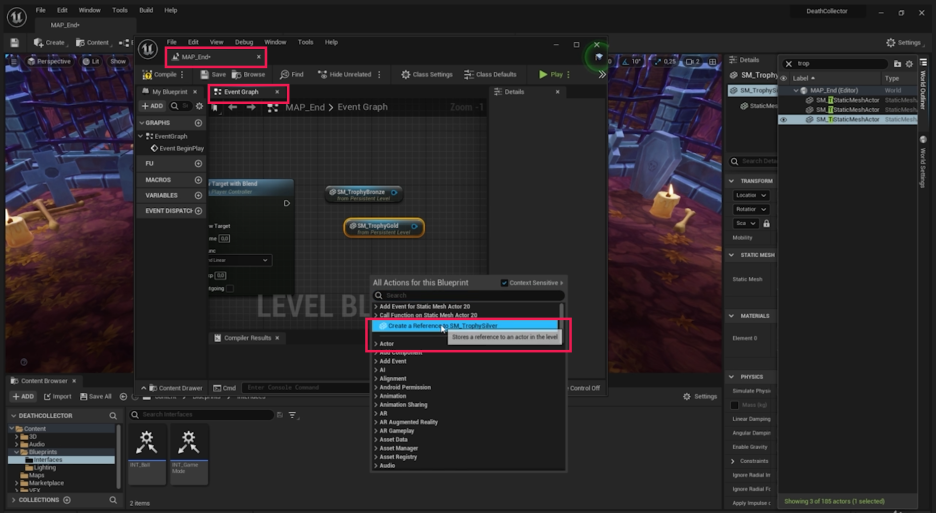Open My Blueprint settings gear

coord(199,106)
